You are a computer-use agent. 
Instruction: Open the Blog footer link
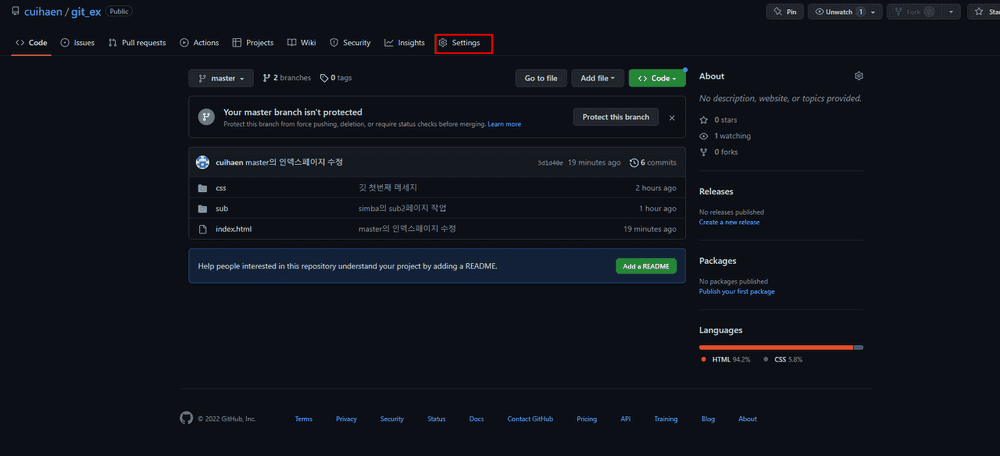coord(708,419)
